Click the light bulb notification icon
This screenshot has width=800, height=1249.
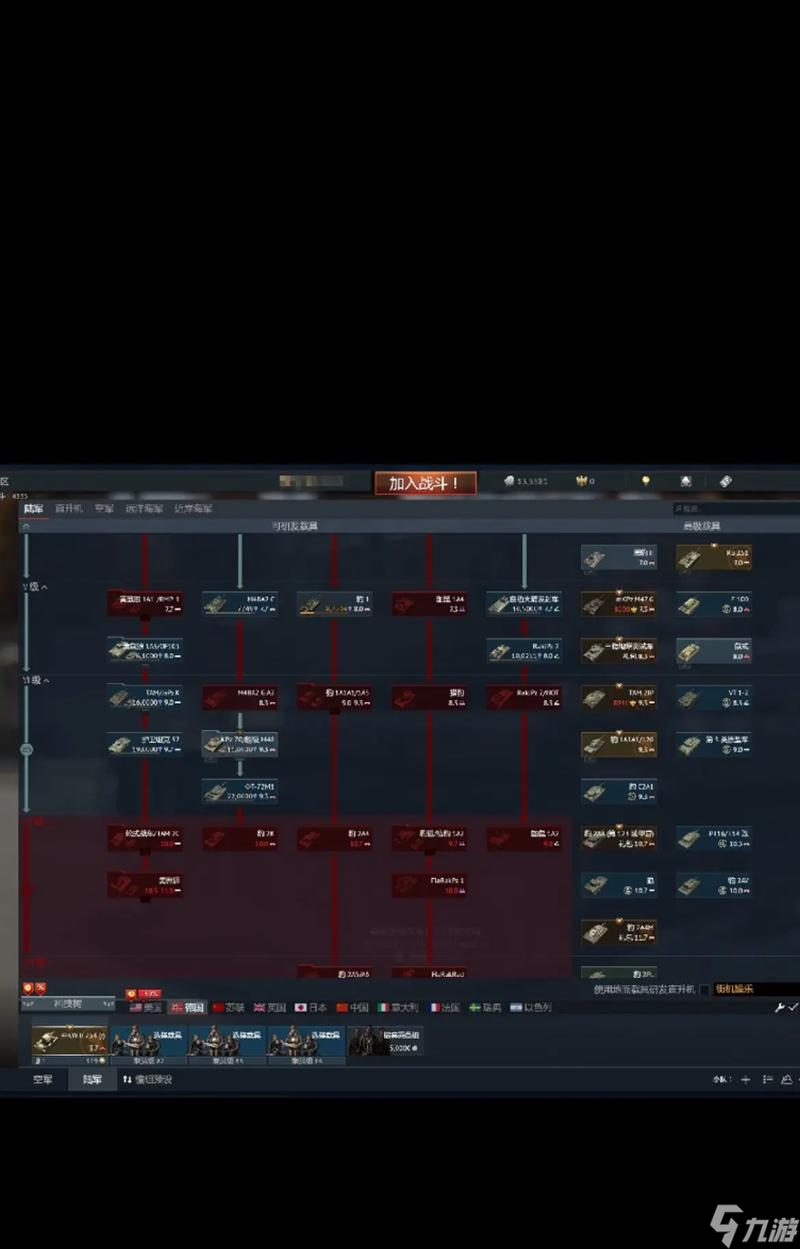645,481
